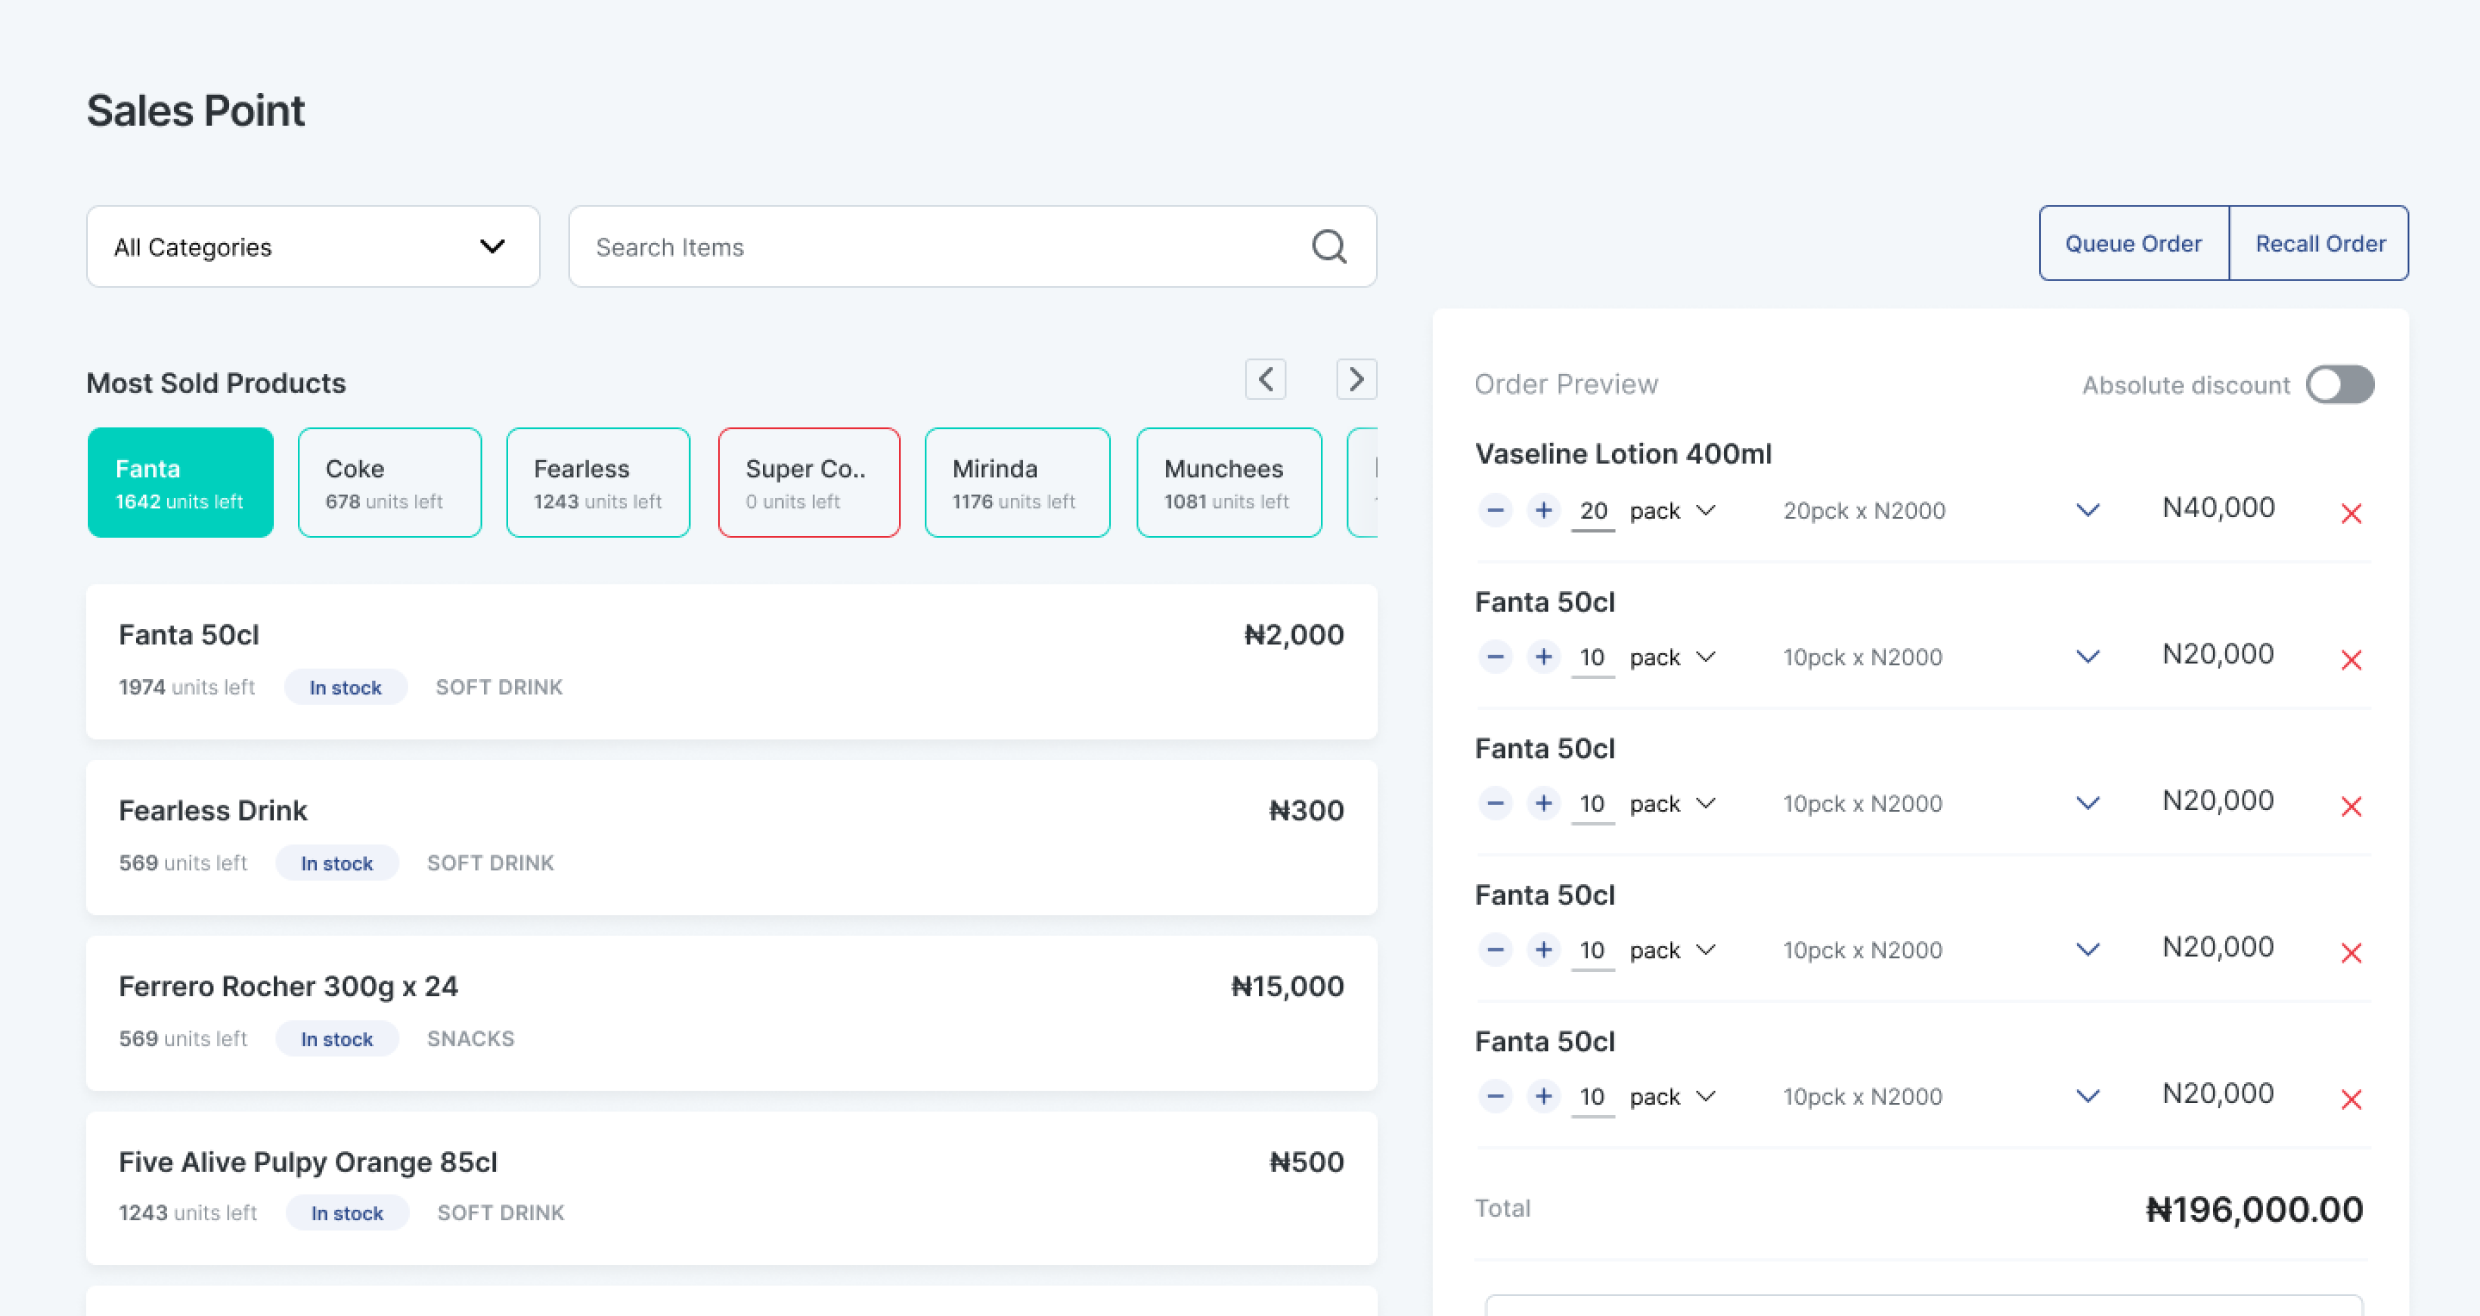The image size is (2480, 1316).
Task: Click the Search Items input field
Action: (940, 246)
